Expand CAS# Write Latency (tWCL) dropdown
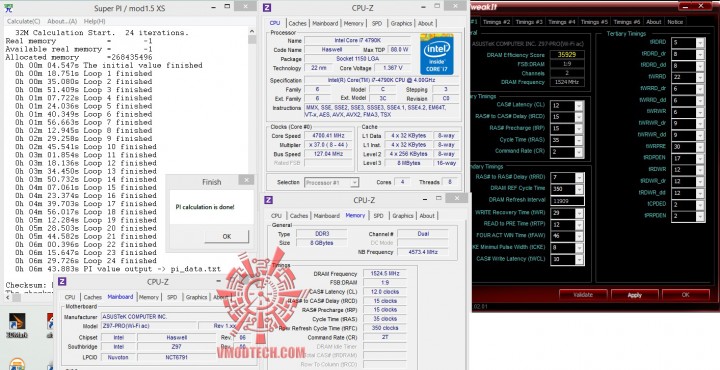720x370 pixels. coord(579,260)
